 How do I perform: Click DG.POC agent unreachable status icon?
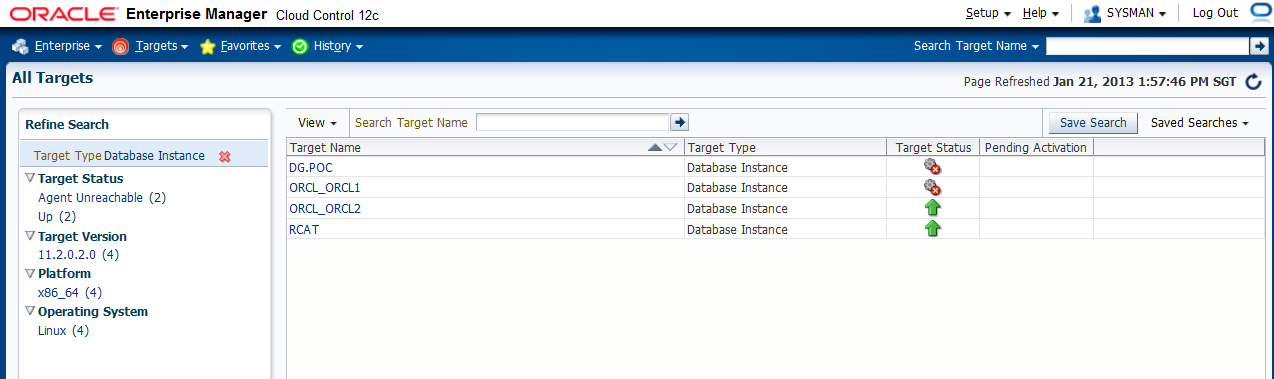tap(933, 167)
